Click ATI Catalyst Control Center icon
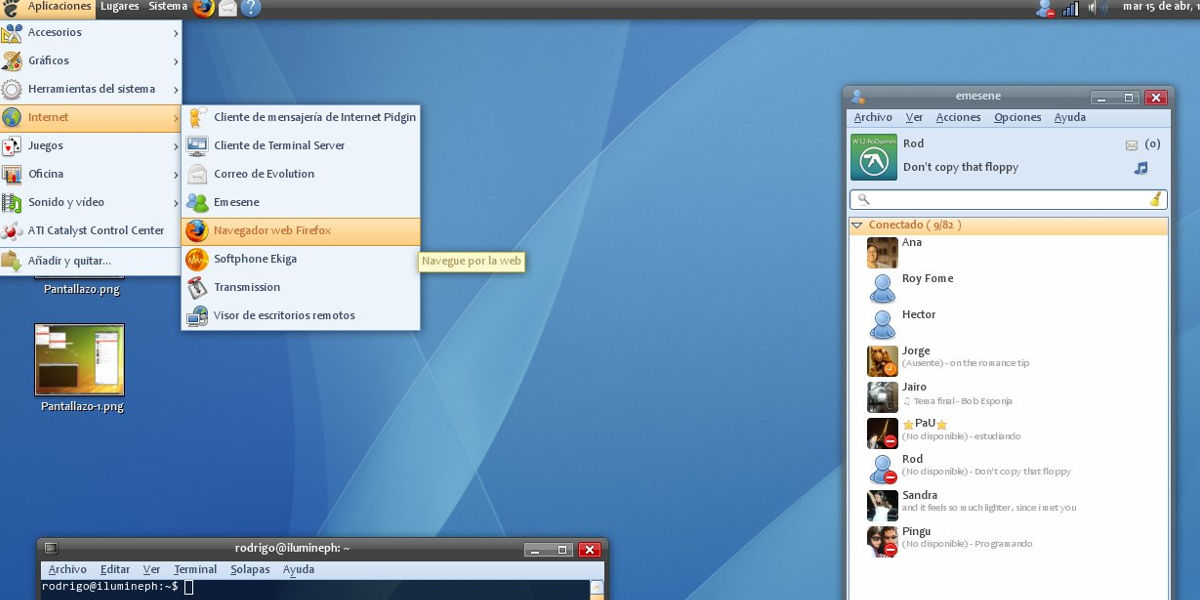Viewport: 1200px width, 600px height. (x=12, y=231)
